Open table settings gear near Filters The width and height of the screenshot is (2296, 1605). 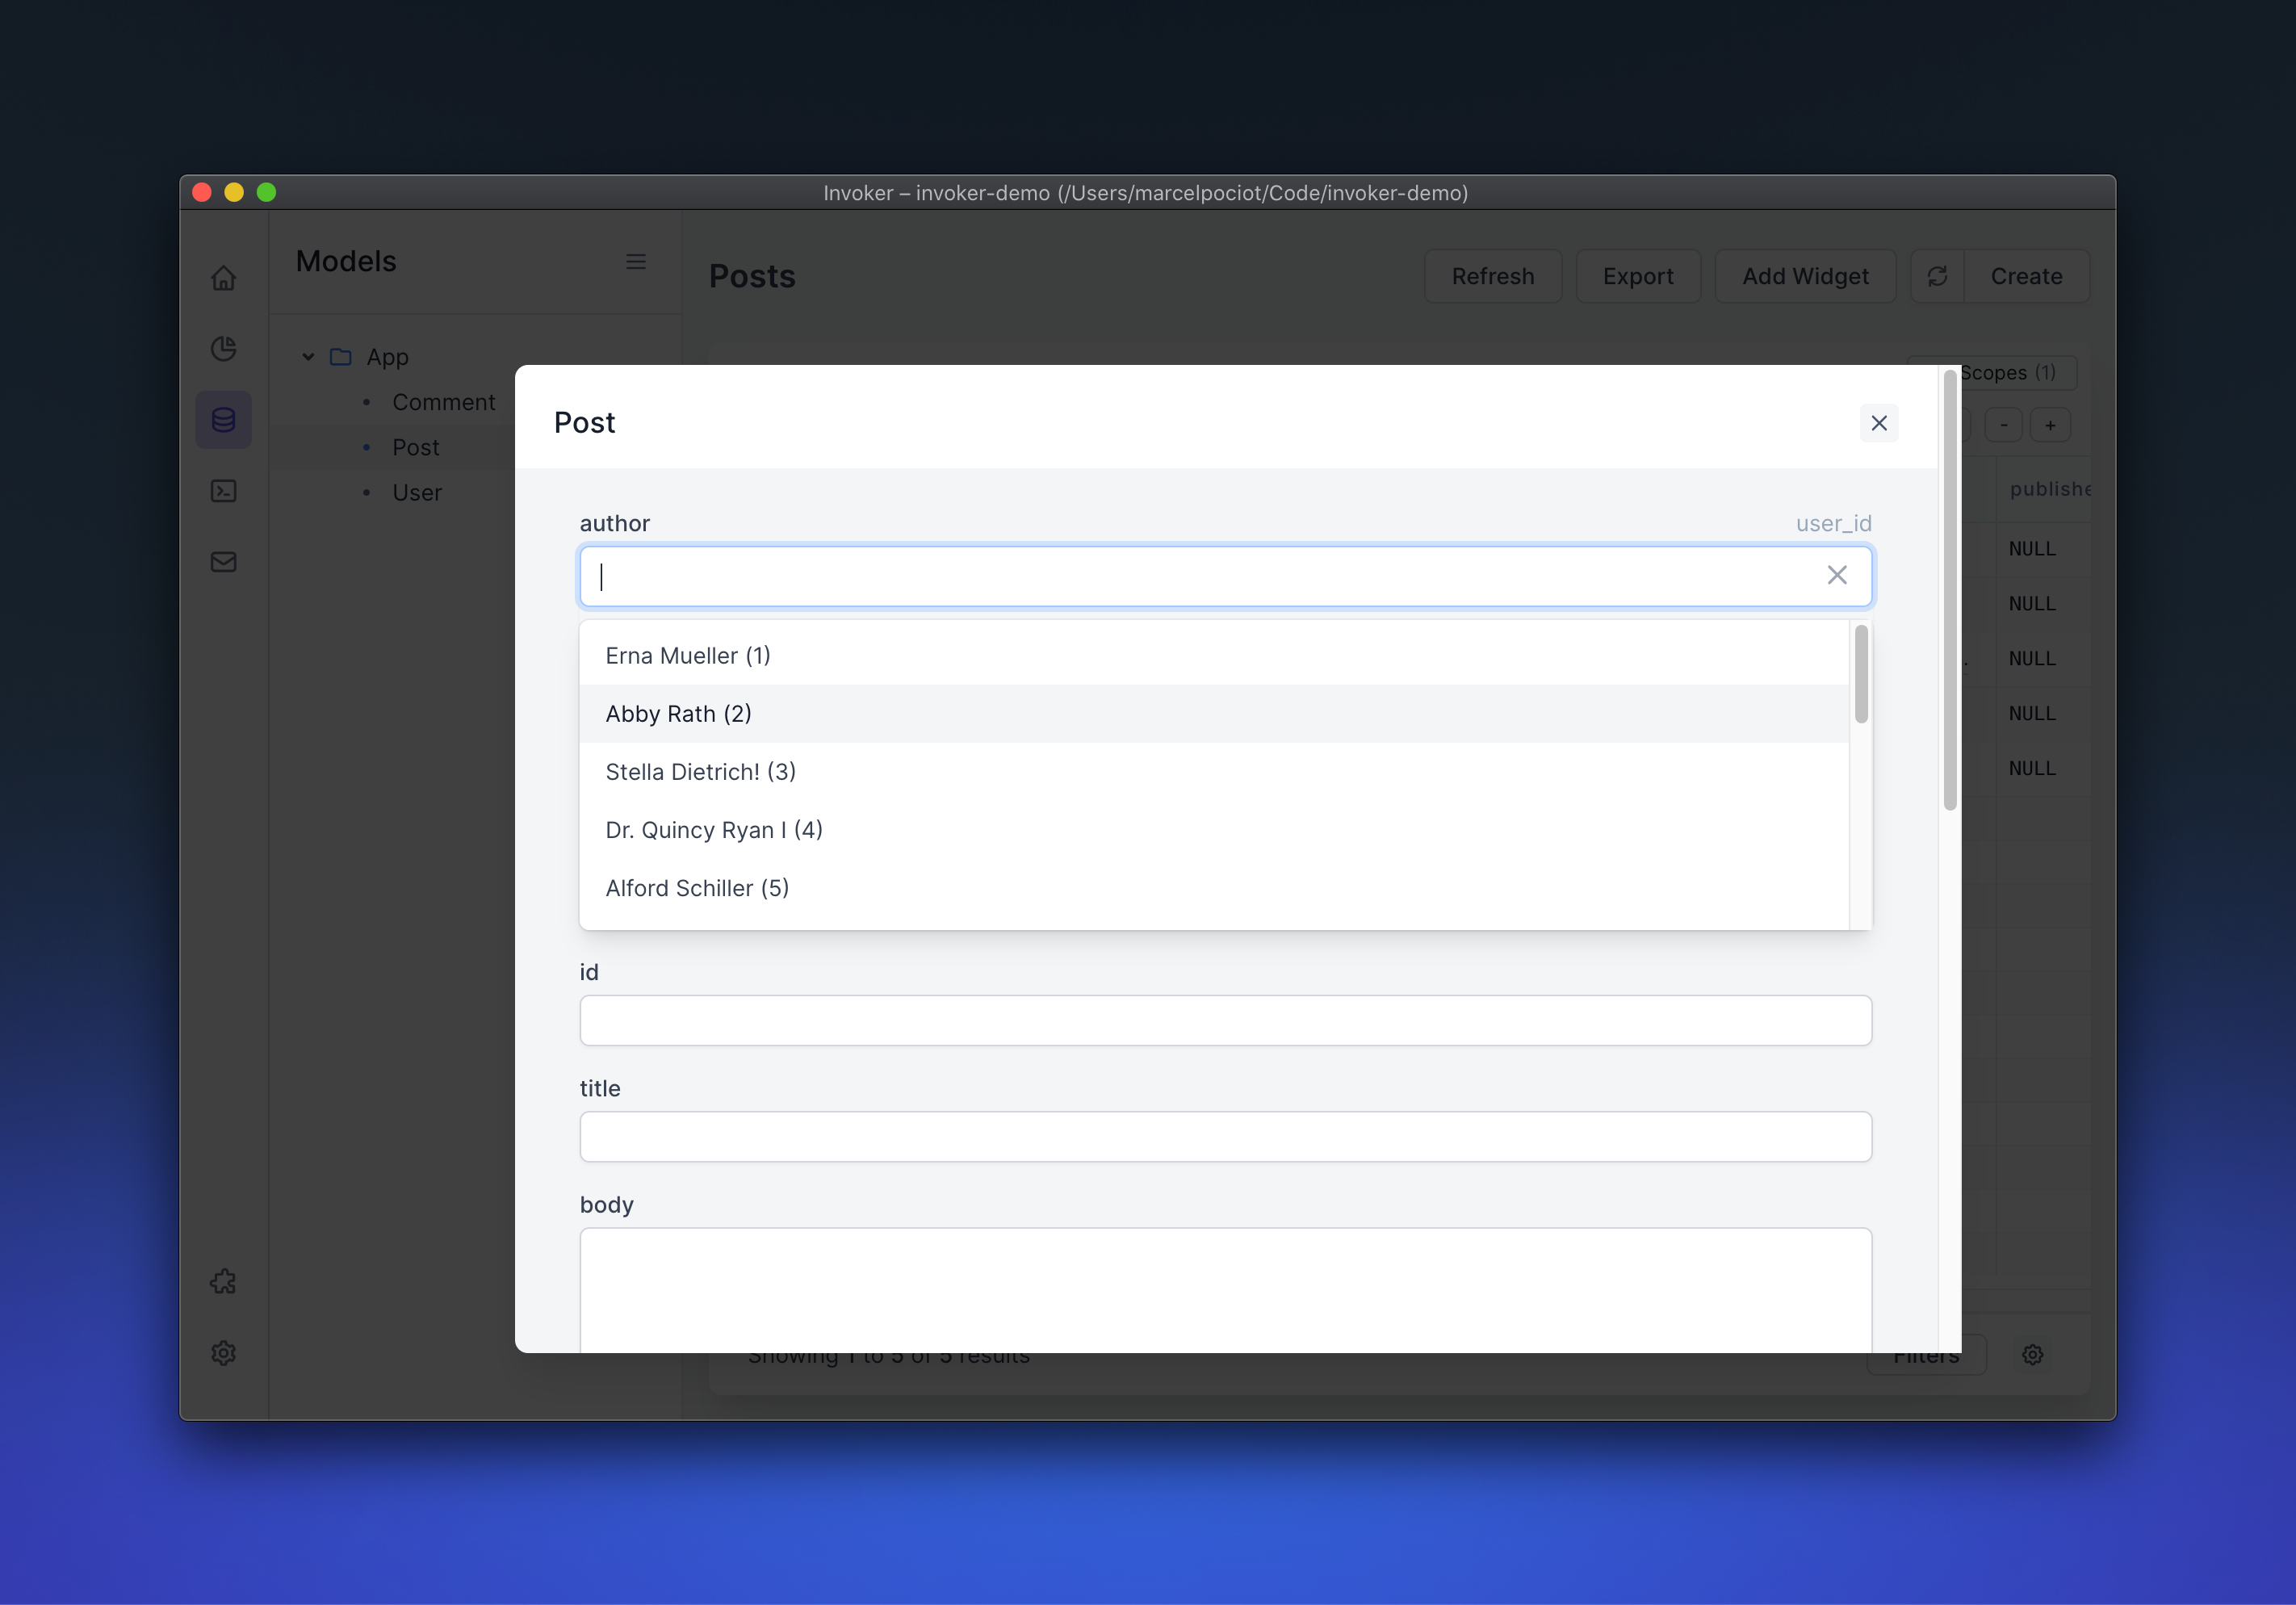pyautogui.click(x=2032, y=1355)
